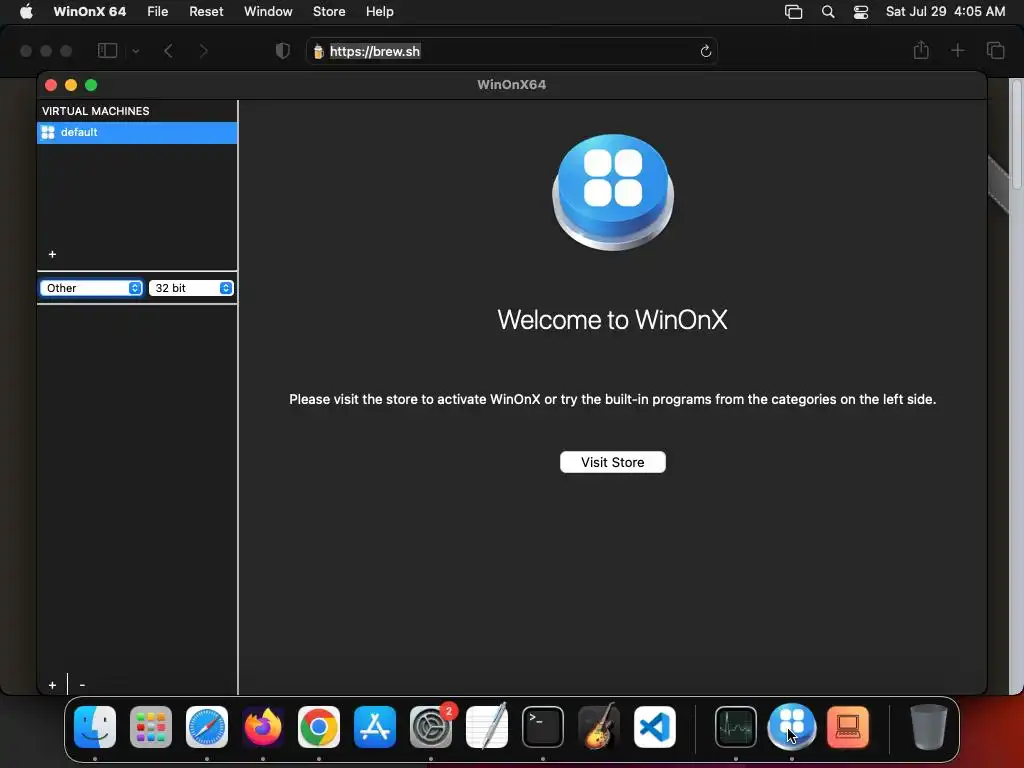Open the Window menu
The image size is (1024, 768).
[268, 12]
